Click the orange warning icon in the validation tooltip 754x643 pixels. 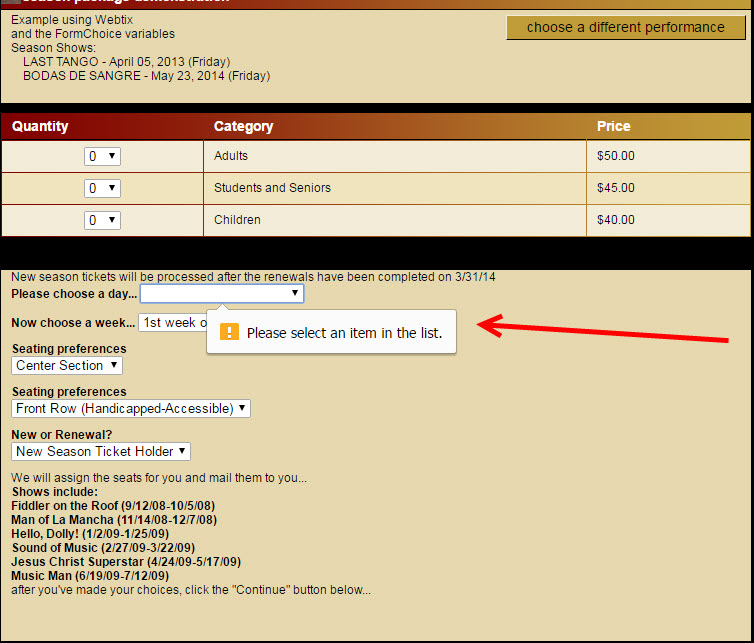pyautogui.click(x=229, y=332)
